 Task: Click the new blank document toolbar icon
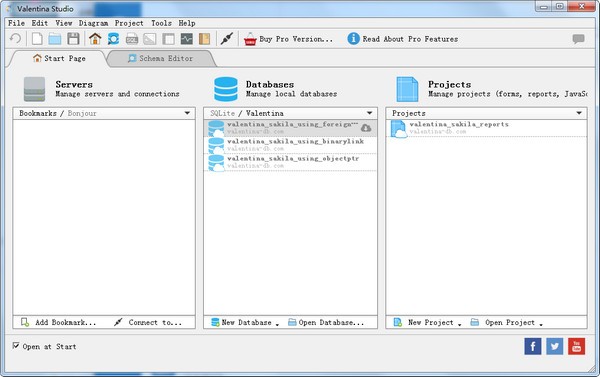(x=37, y=39)
